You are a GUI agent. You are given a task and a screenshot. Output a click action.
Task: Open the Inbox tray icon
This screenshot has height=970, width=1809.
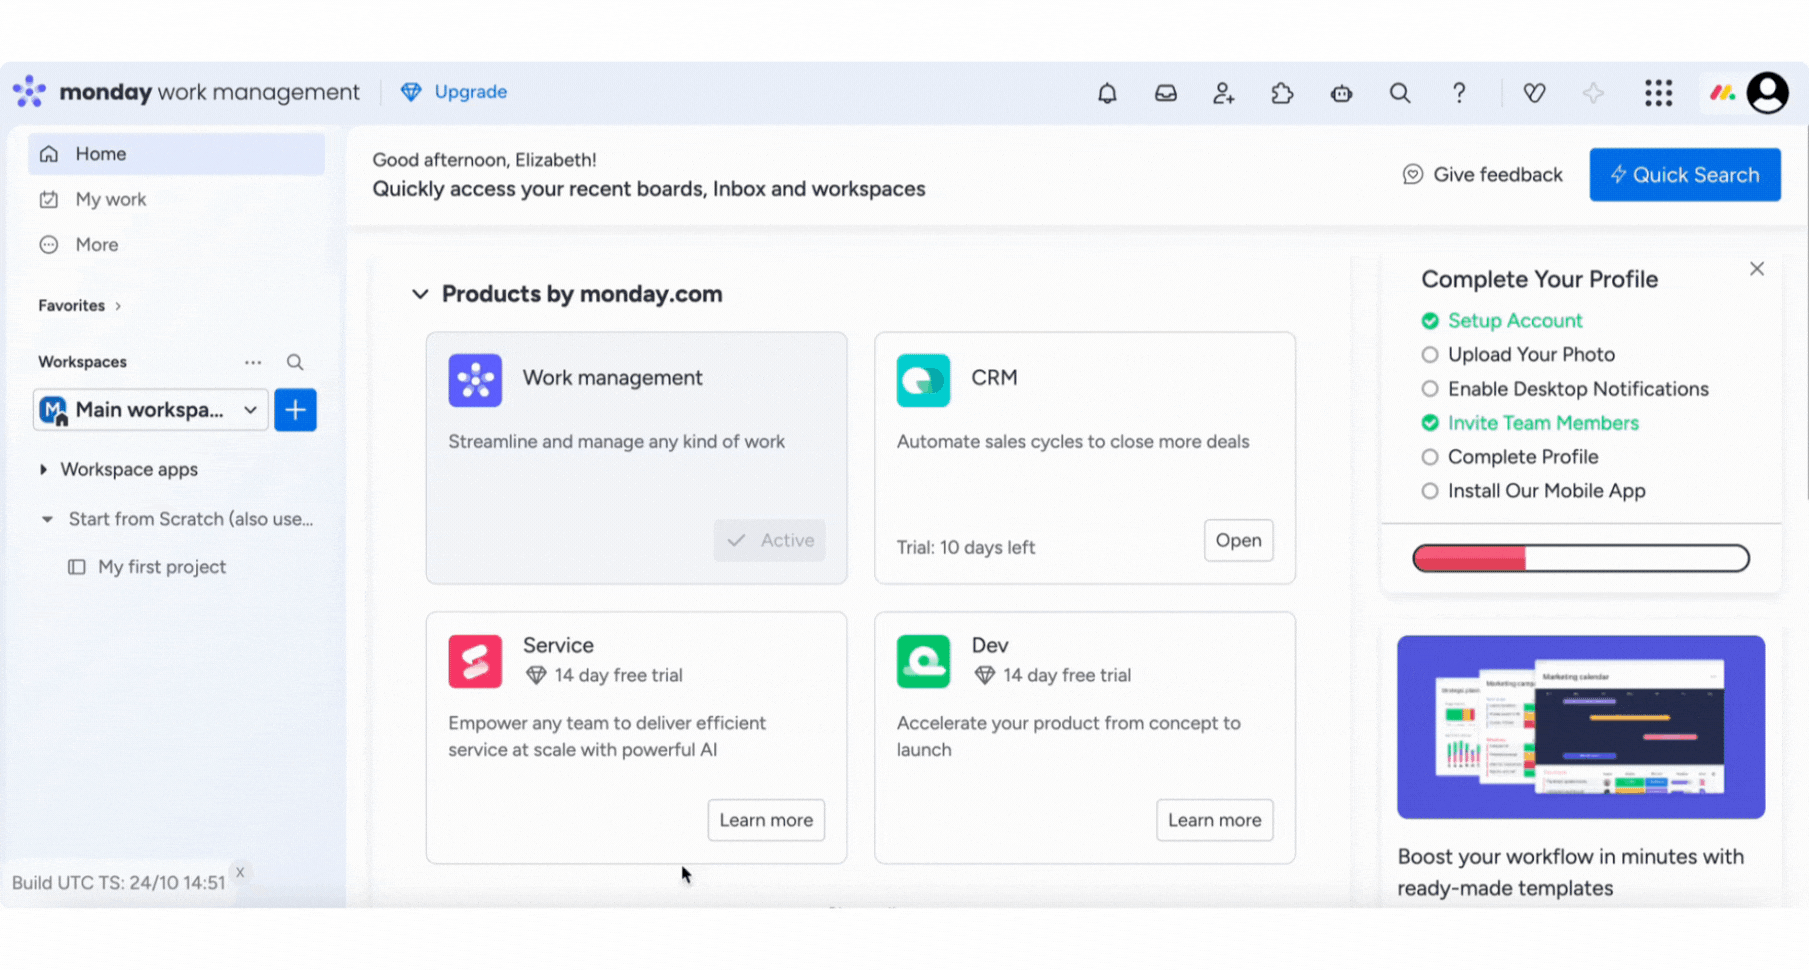point(1165,93)
